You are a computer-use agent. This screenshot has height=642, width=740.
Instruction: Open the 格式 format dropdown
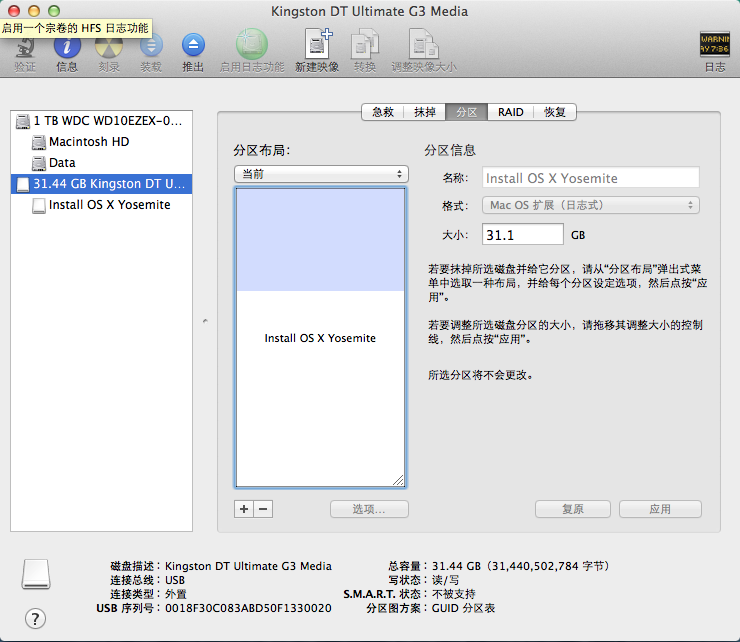click(590, 205)
